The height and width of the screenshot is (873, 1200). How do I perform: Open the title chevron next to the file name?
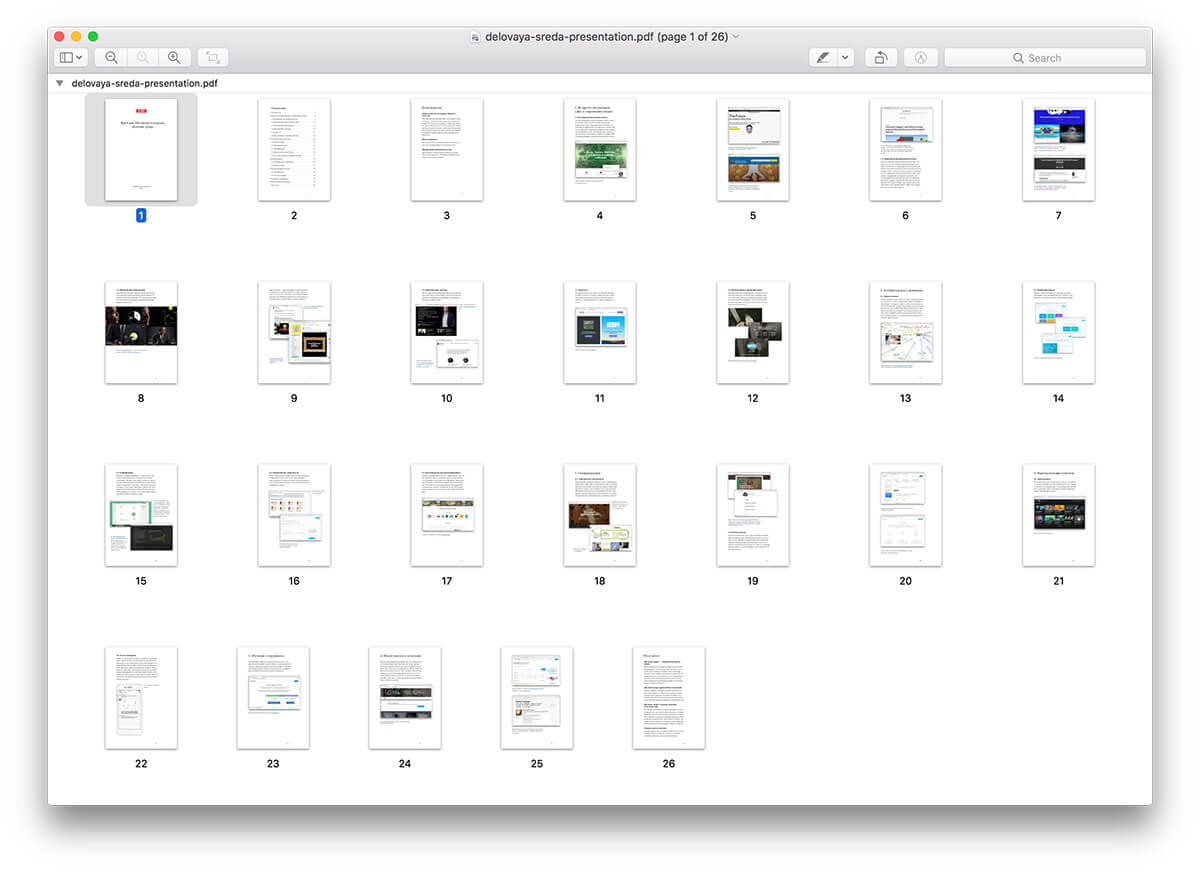pyautogui.click(x=737, y=36)
